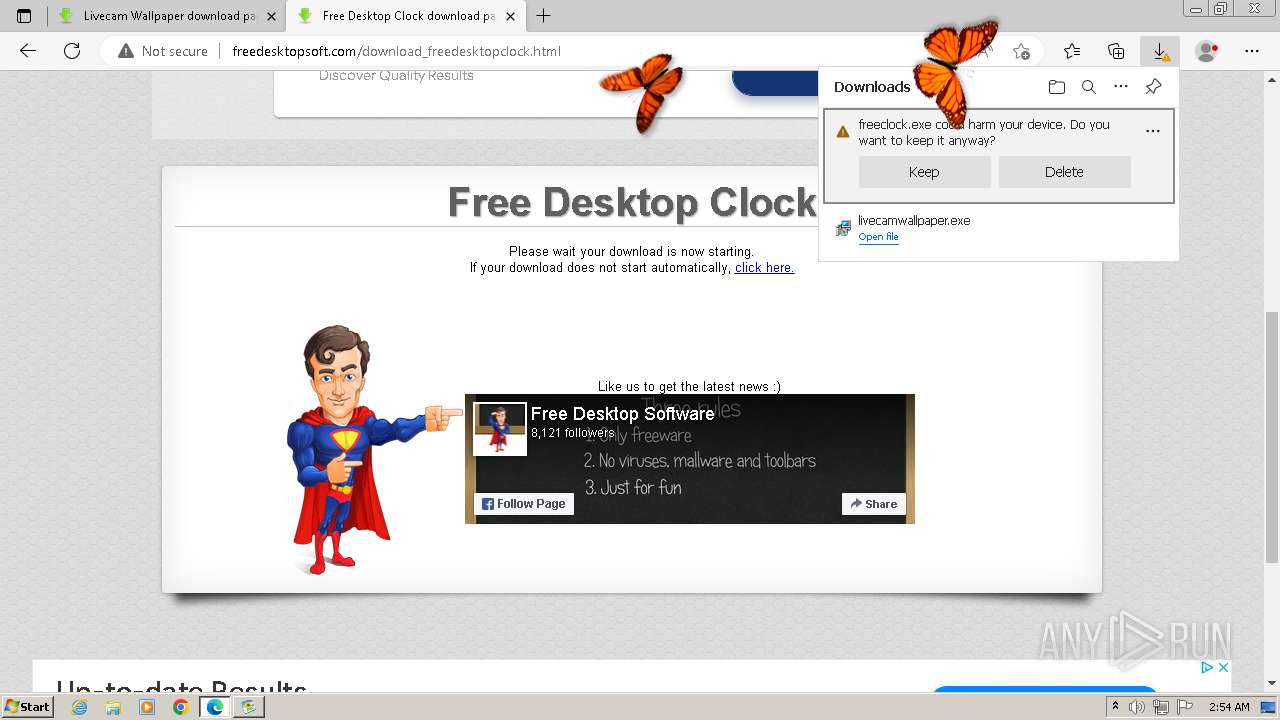Search downloads in Downloads panel
This screenshot has height=720, width=1280.
tap(1089, 87)
